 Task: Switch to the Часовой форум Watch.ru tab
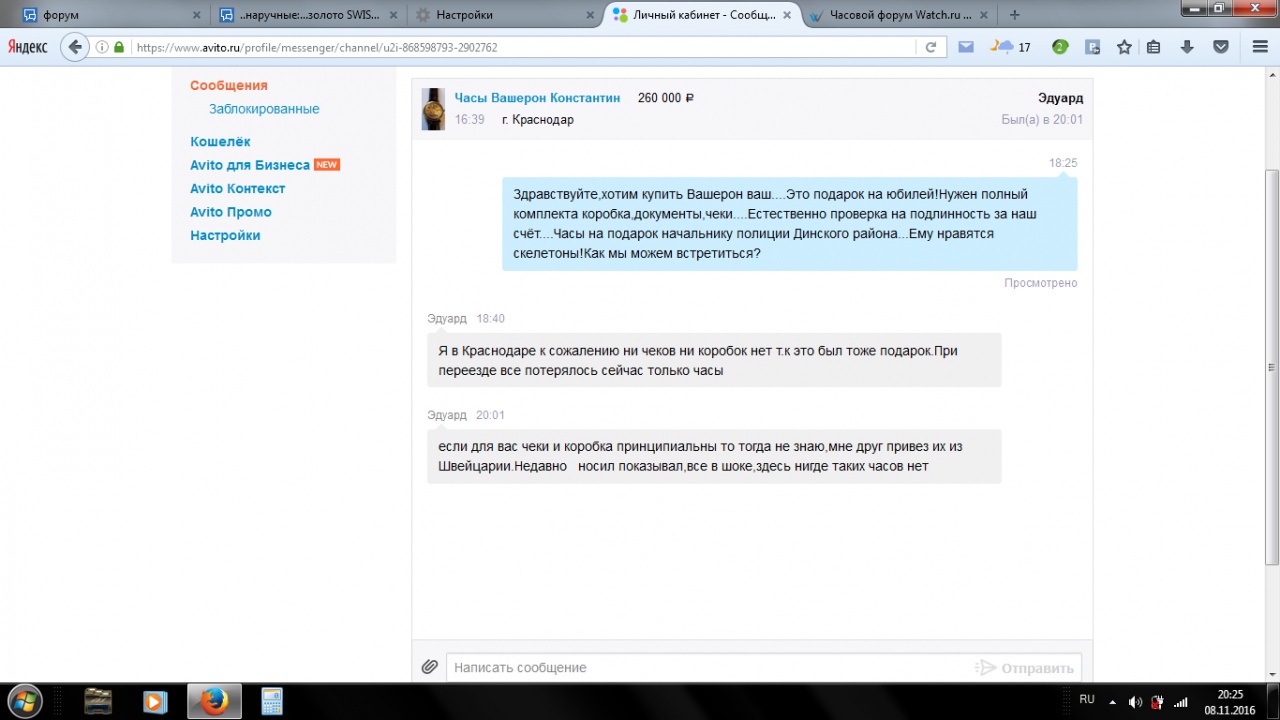[898, 15]
